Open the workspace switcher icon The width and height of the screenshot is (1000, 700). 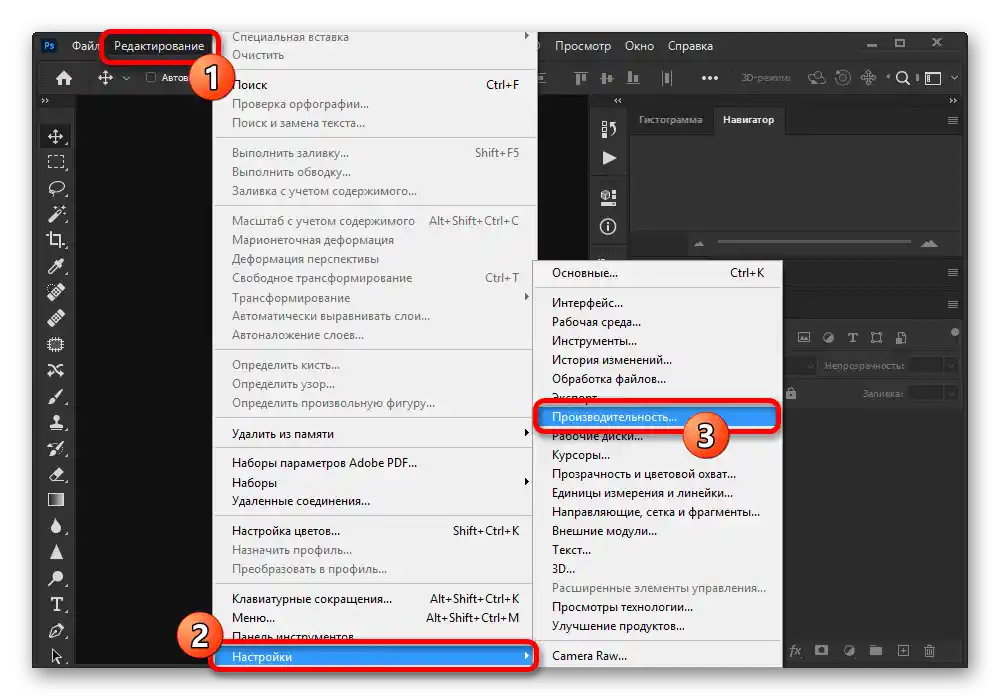coord(933,78)
